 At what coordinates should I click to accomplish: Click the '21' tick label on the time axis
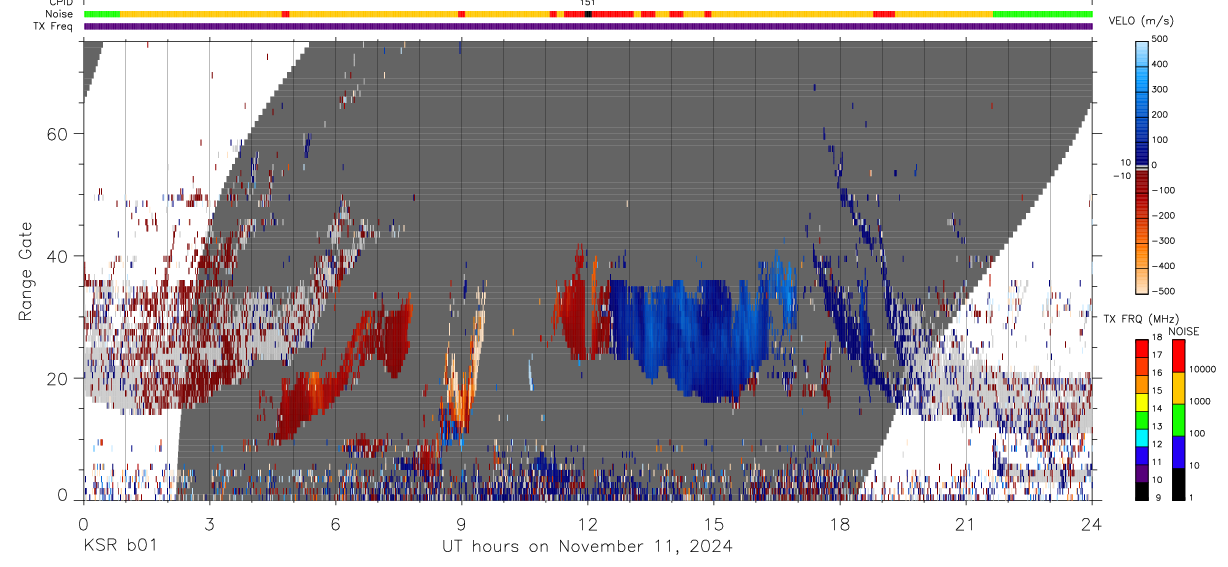(966, 523)
